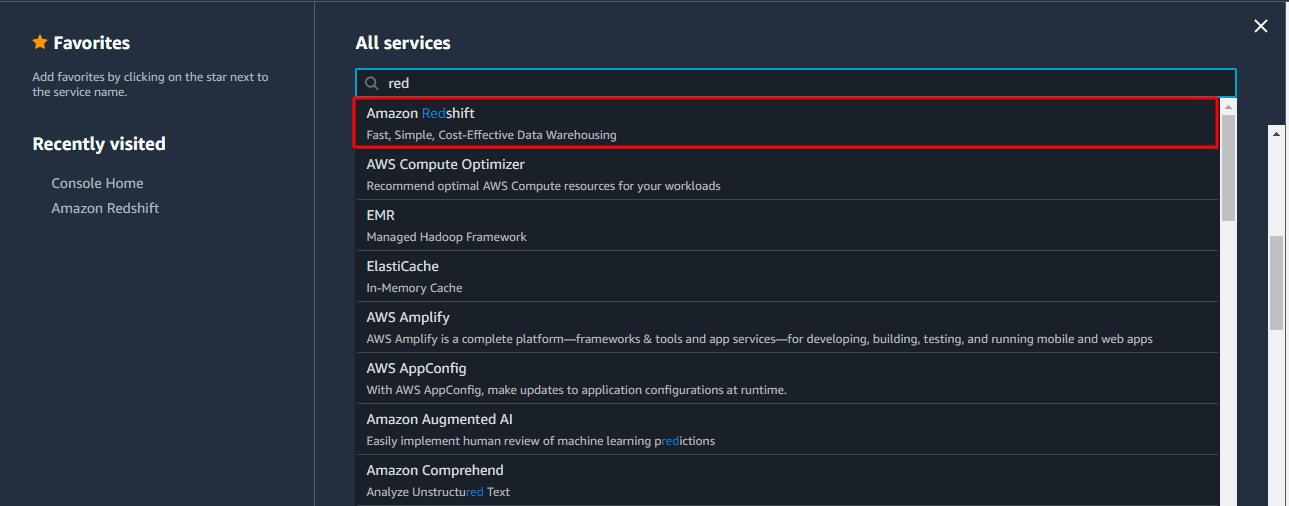Open ElastiCache from the results list
1289x506 pixels.
pos(787,276)
